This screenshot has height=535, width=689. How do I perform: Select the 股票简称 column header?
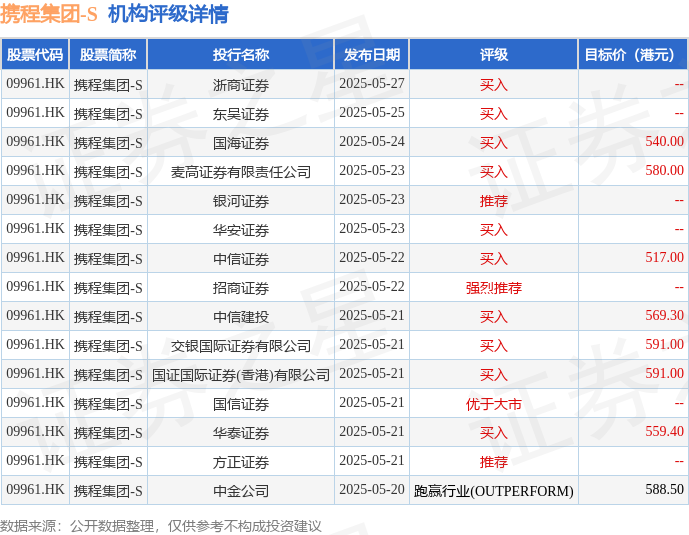coord(108,55)
